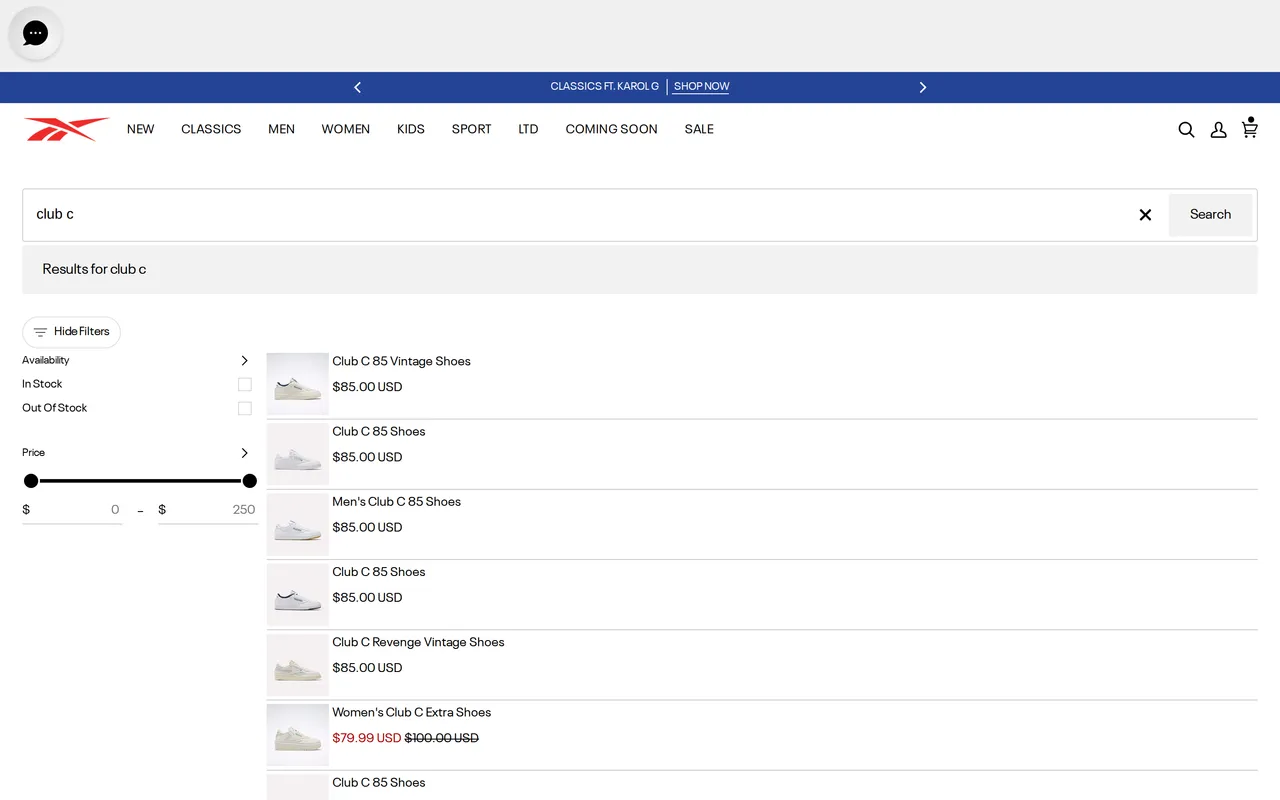Screen dimensions: 1280x800
Task: Click the minimum price slider handle
Action: (31, 481)
